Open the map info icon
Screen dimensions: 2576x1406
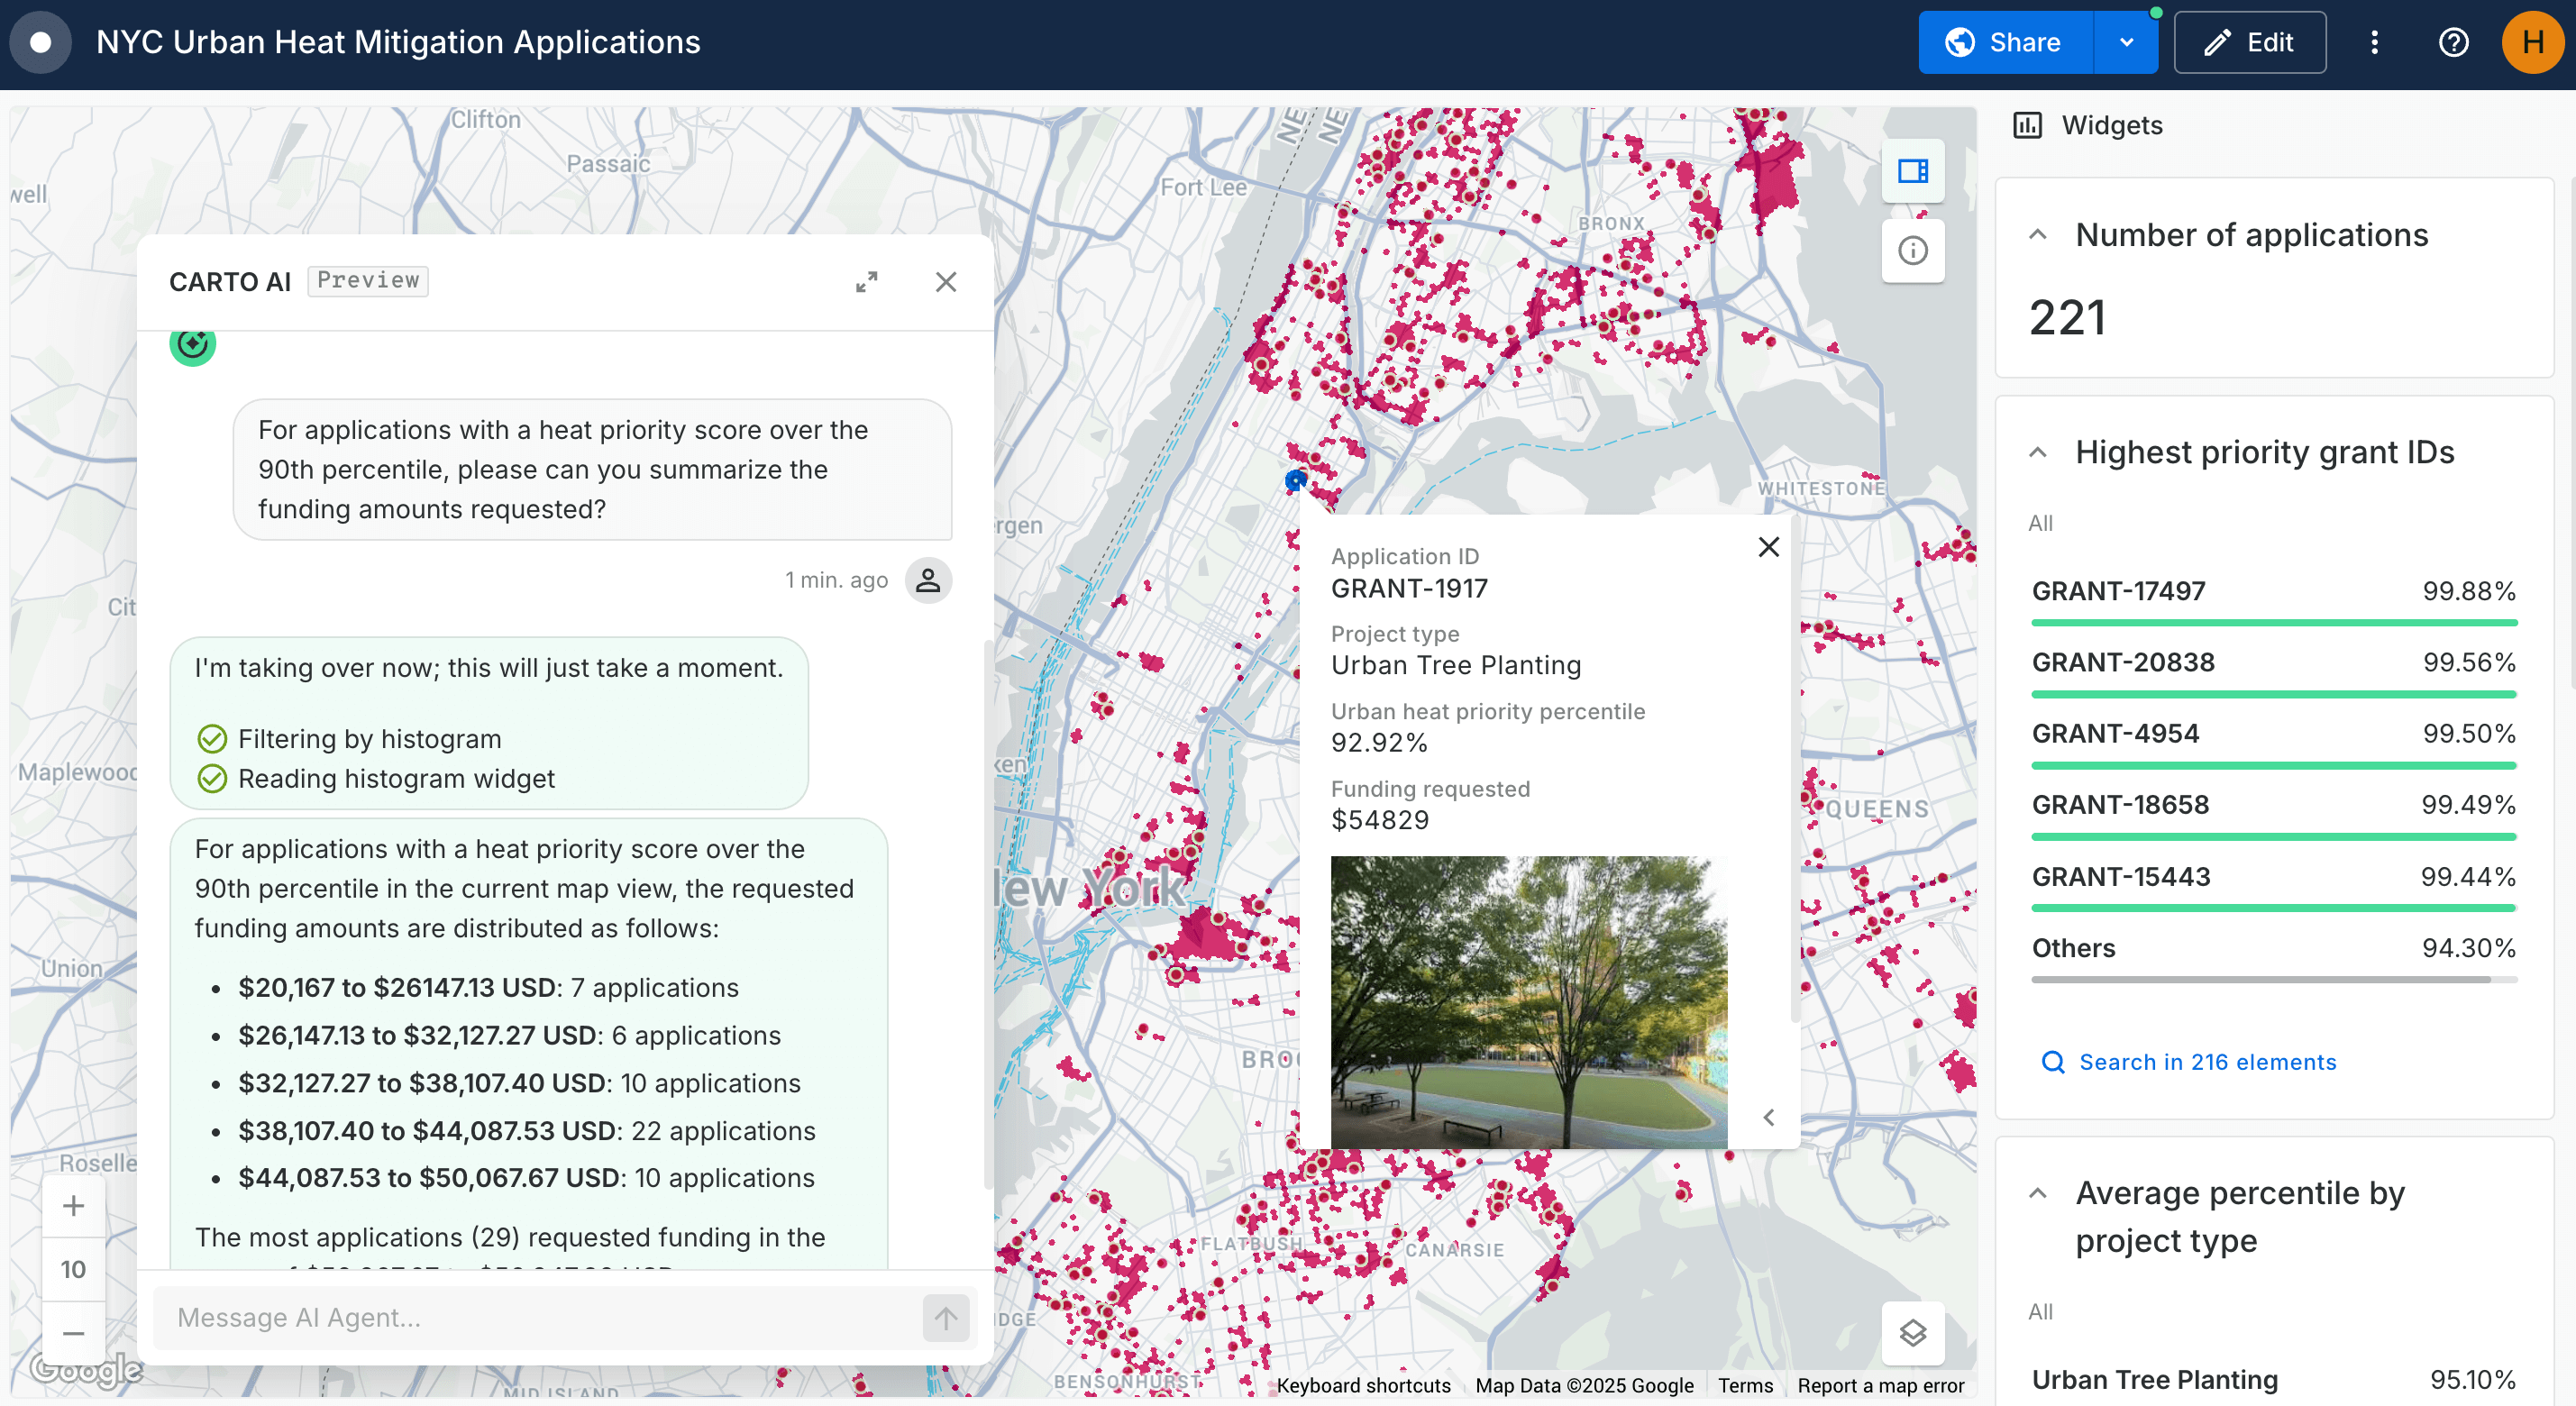1912,251
